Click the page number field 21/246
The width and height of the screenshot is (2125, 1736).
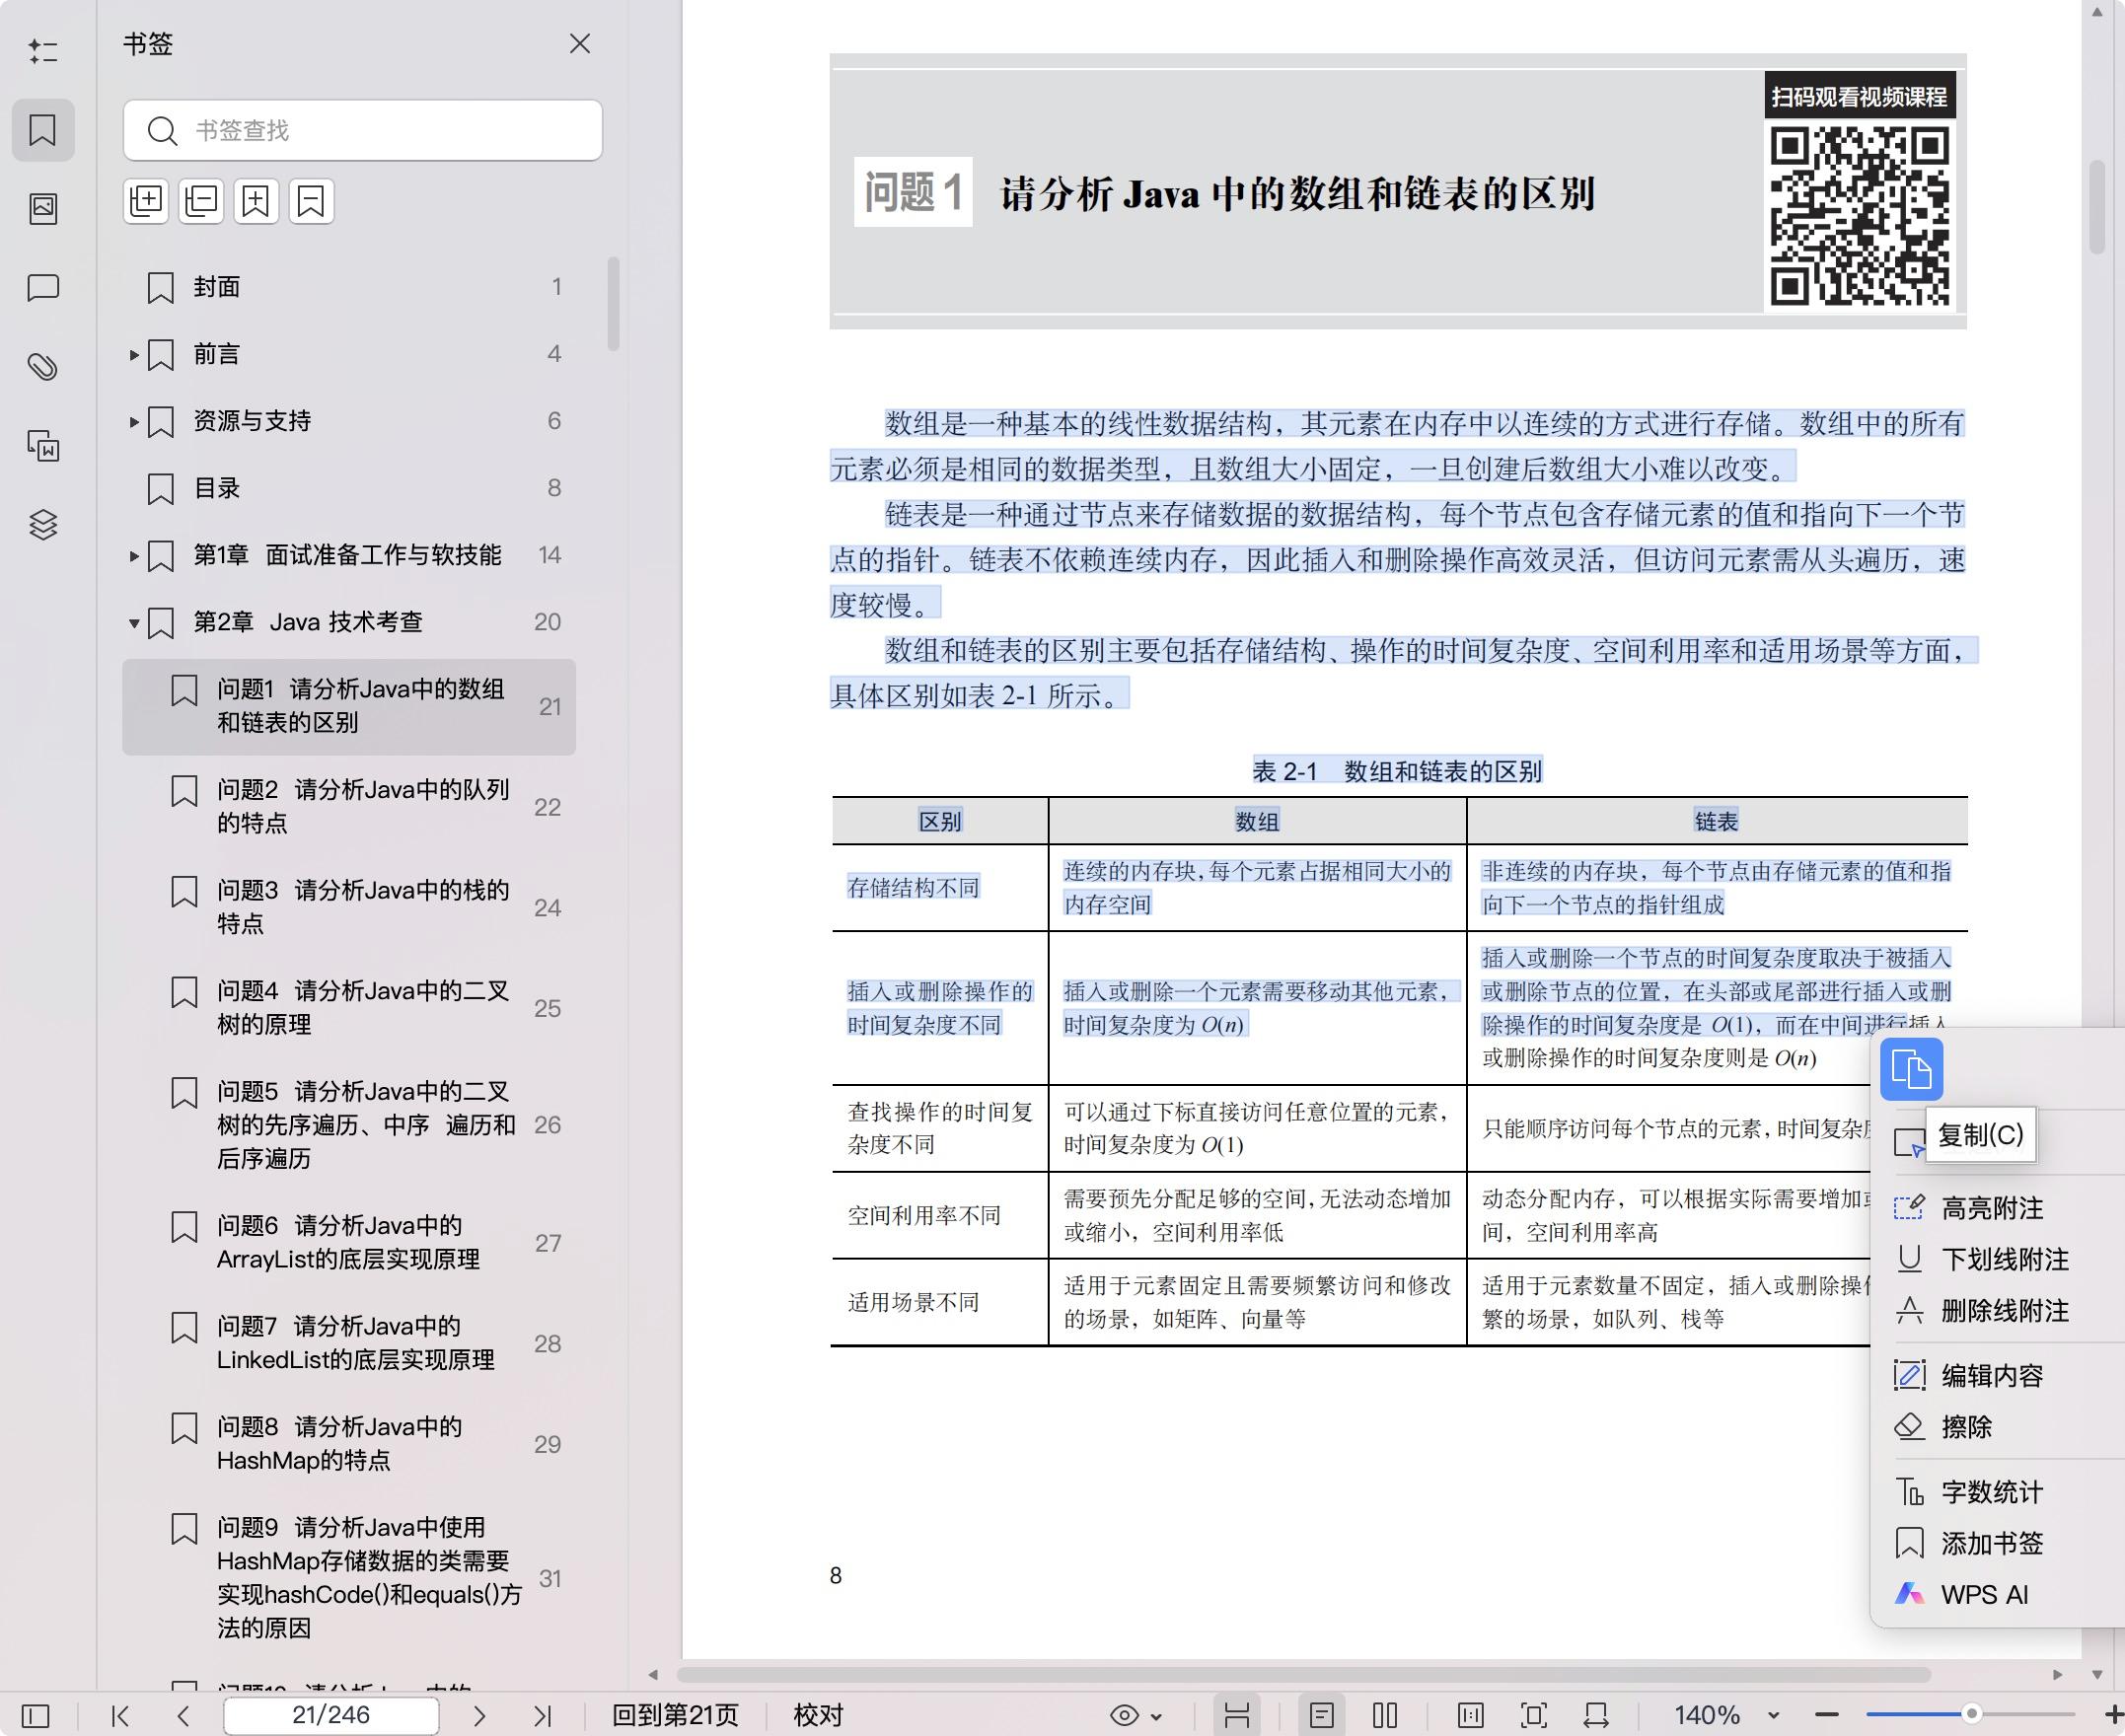tap(331, 1716)
